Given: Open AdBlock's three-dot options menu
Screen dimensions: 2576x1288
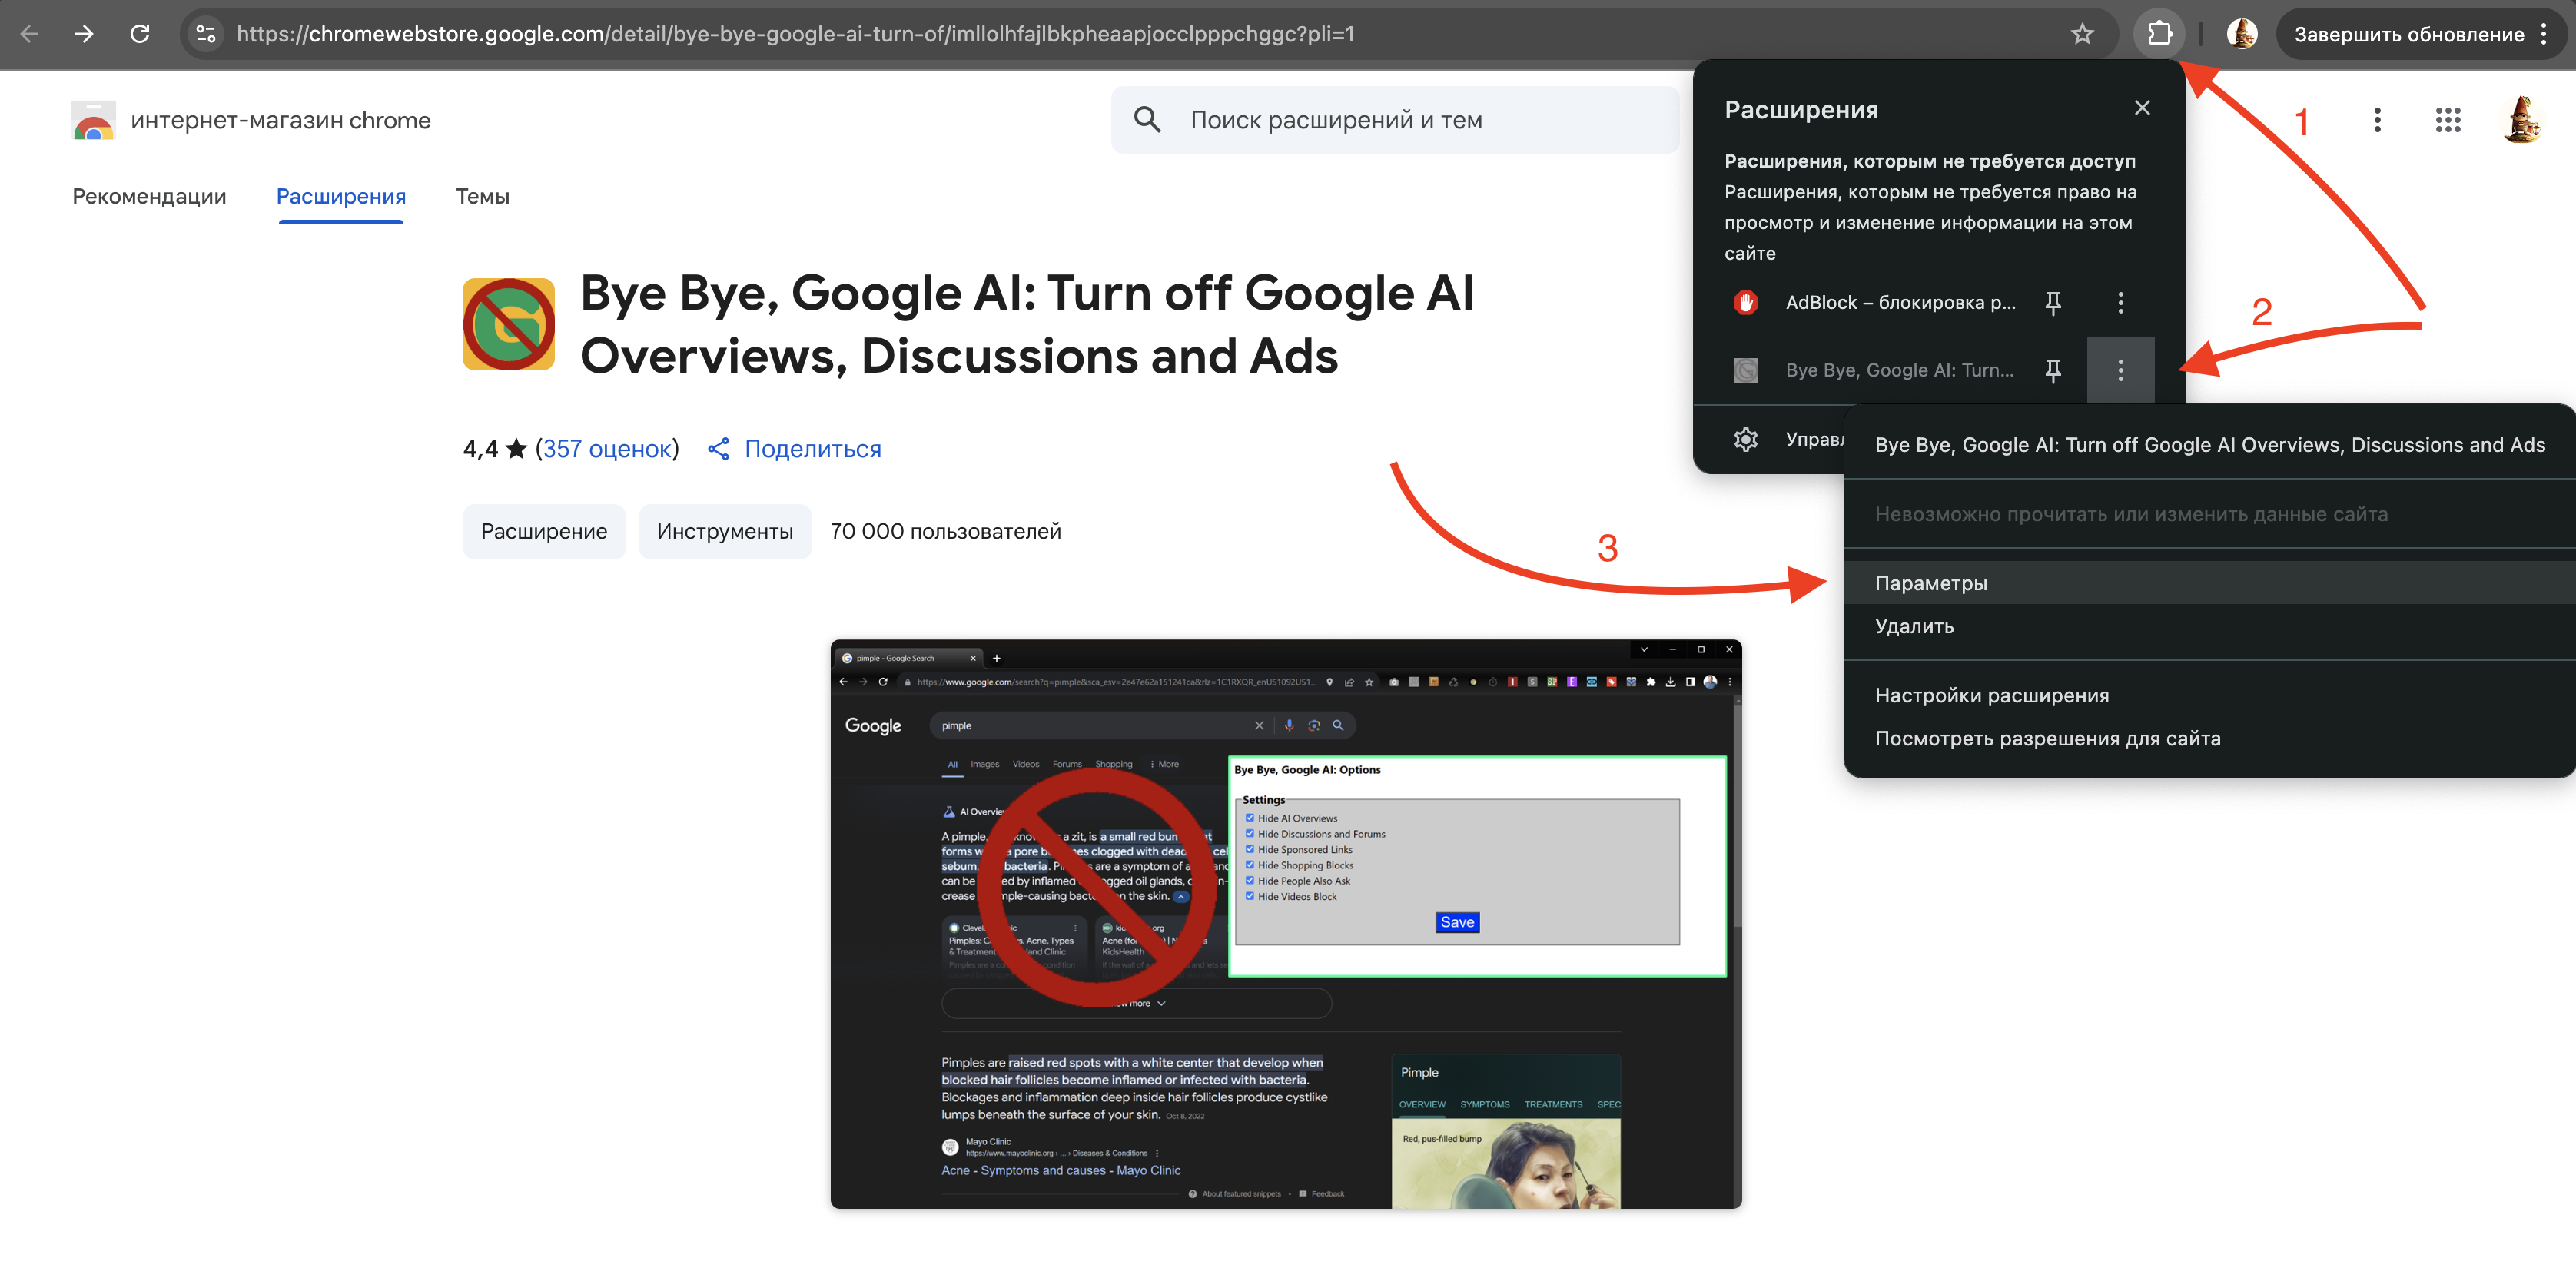Looking at the screenshot, I should pyautogui.click(x=2120, y=302).
